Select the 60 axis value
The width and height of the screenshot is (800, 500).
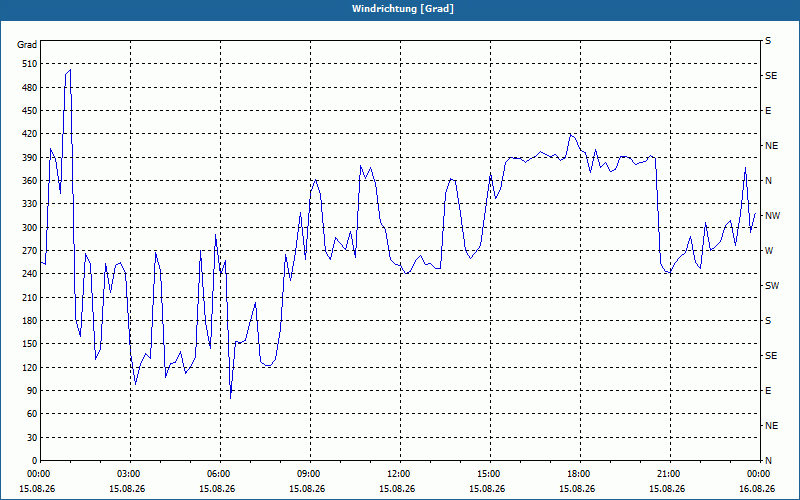pos(32,414)
